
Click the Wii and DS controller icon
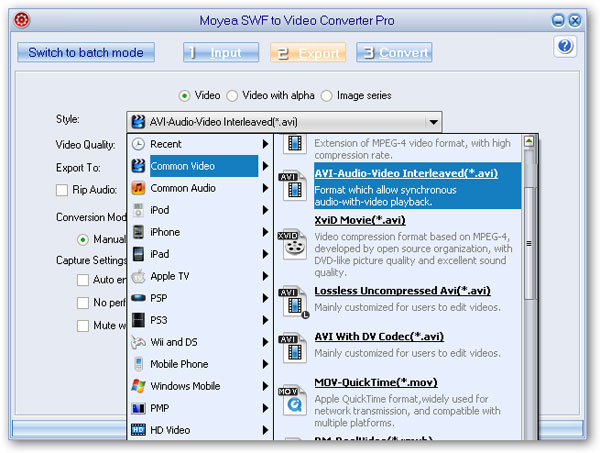[x=138, y=342]
